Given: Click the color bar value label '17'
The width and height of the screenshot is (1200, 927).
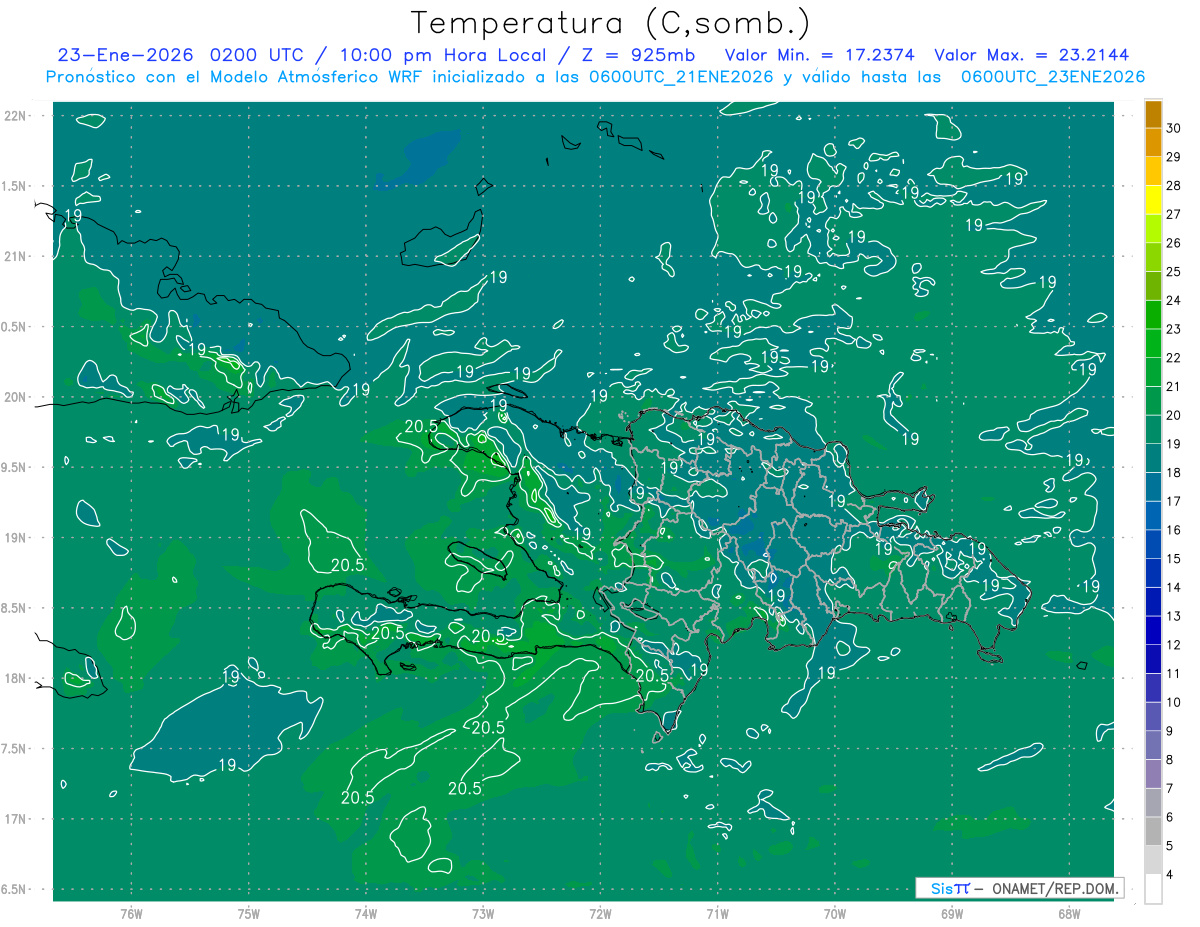Looking at the screenshot, I should click(x=1174, y=501).
